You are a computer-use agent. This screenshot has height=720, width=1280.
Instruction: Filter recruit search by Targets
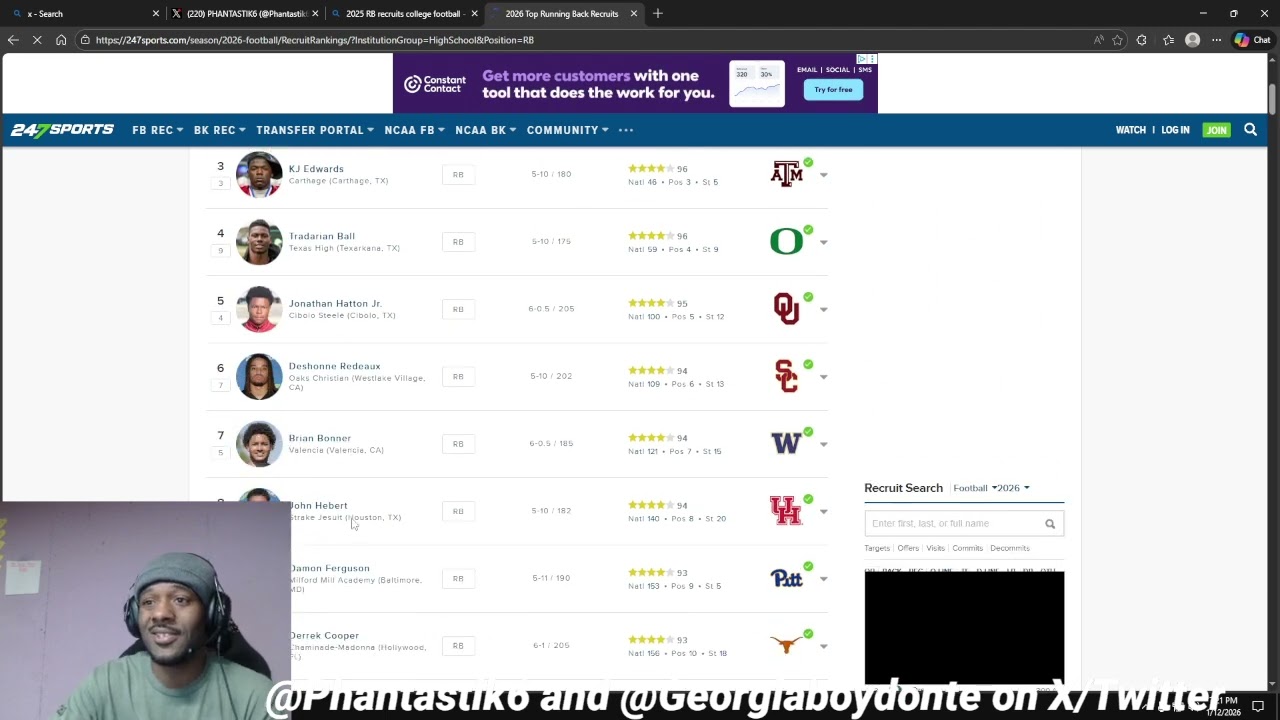coord(877,548)
